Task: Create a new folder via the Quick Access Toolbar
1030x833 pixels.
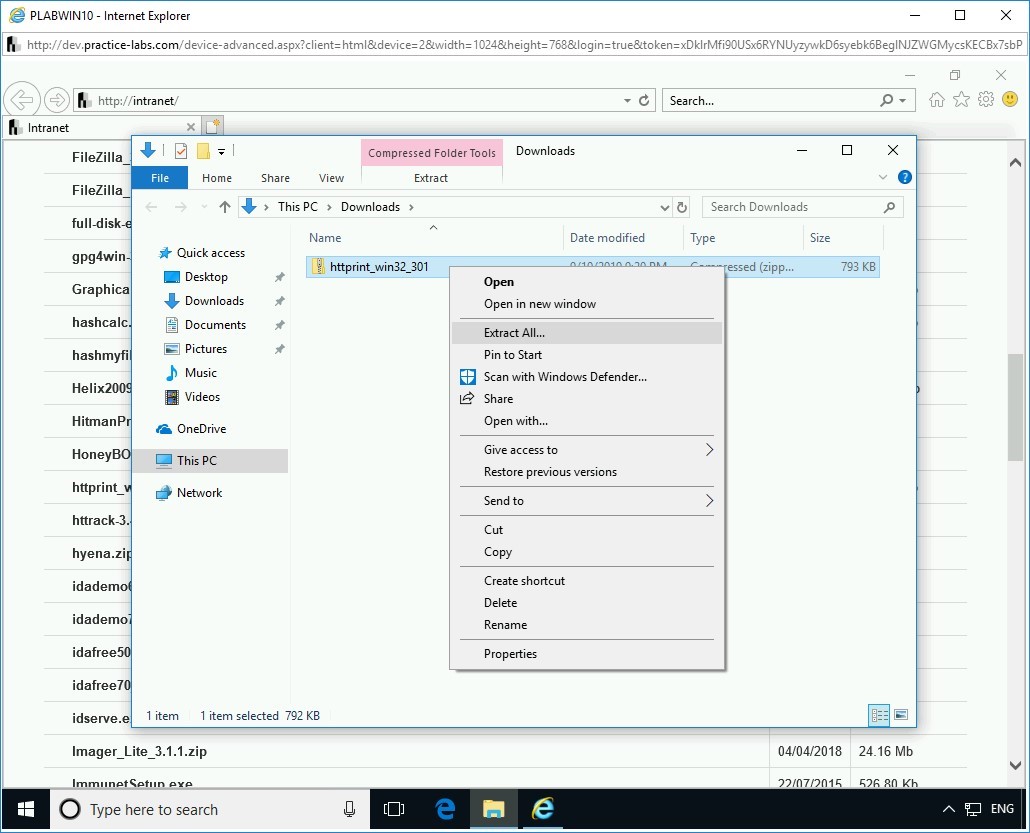Action: pos(203,151)
